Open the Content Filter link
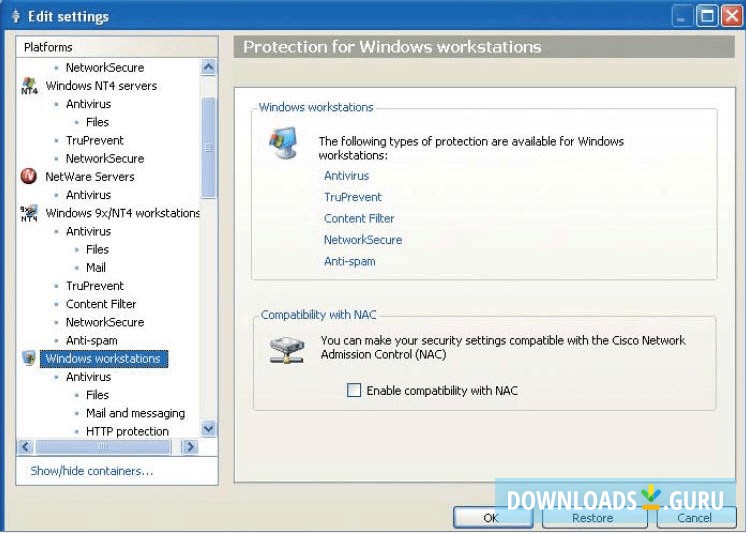This screenshot has height=533, width=746. [359, 218]
